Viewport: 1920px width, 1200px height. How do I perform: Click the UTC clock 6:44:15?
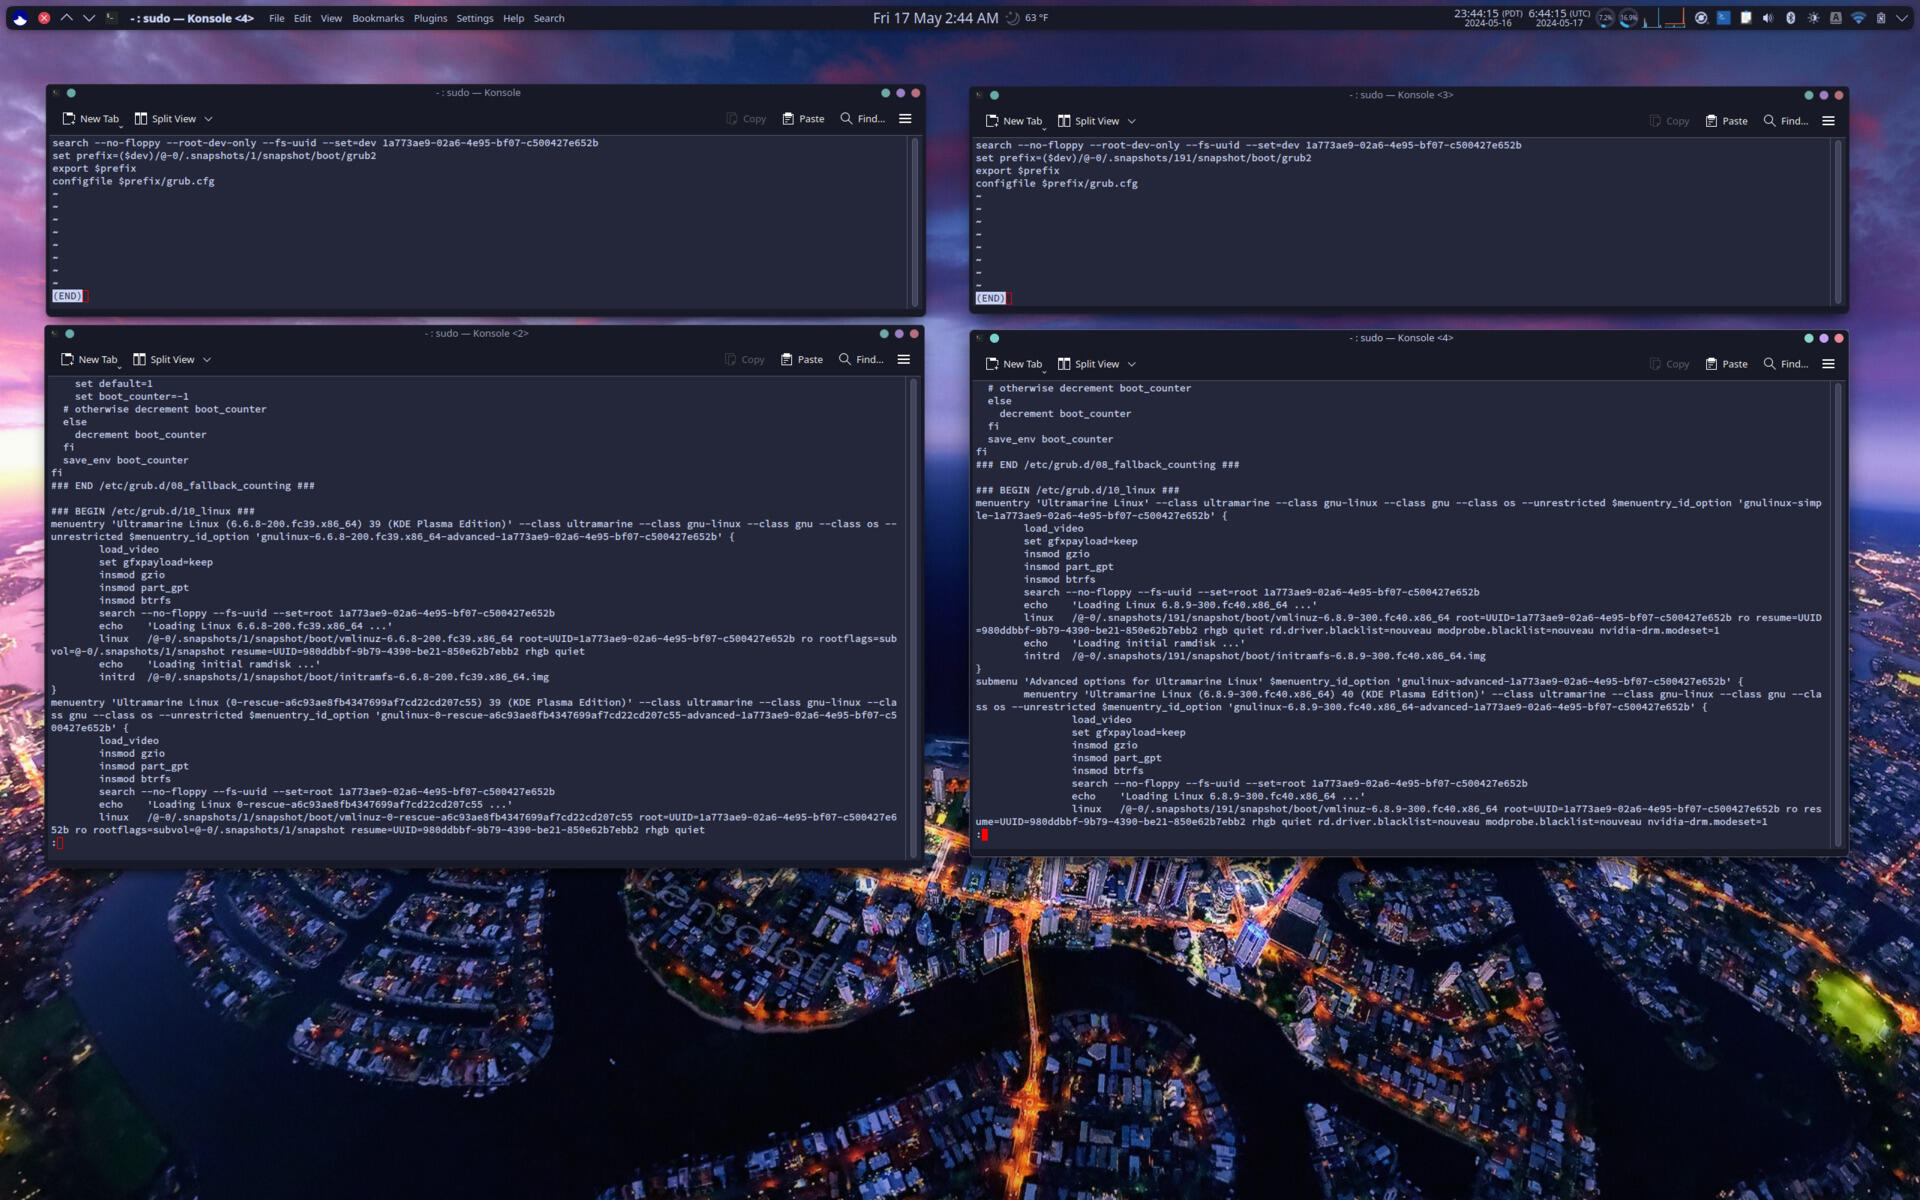coord(1559,18)
